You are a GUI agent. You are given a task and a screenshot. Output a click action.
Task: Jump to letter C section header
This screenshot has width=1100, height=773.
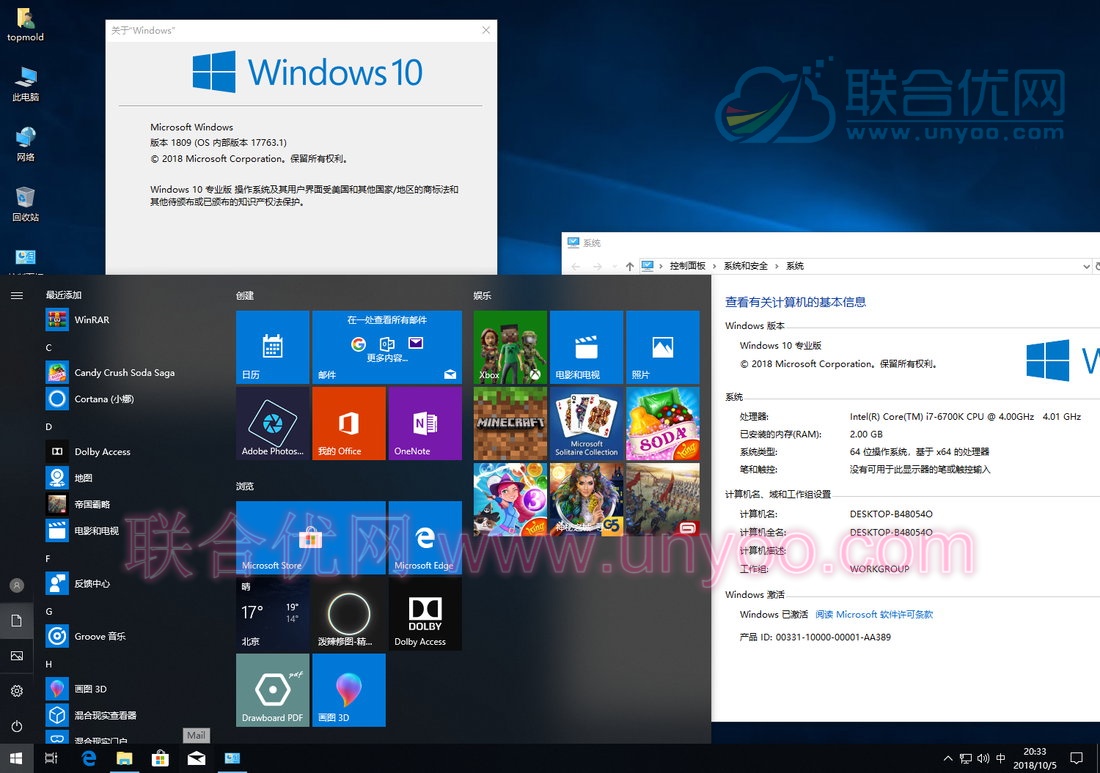coord(48,347)
